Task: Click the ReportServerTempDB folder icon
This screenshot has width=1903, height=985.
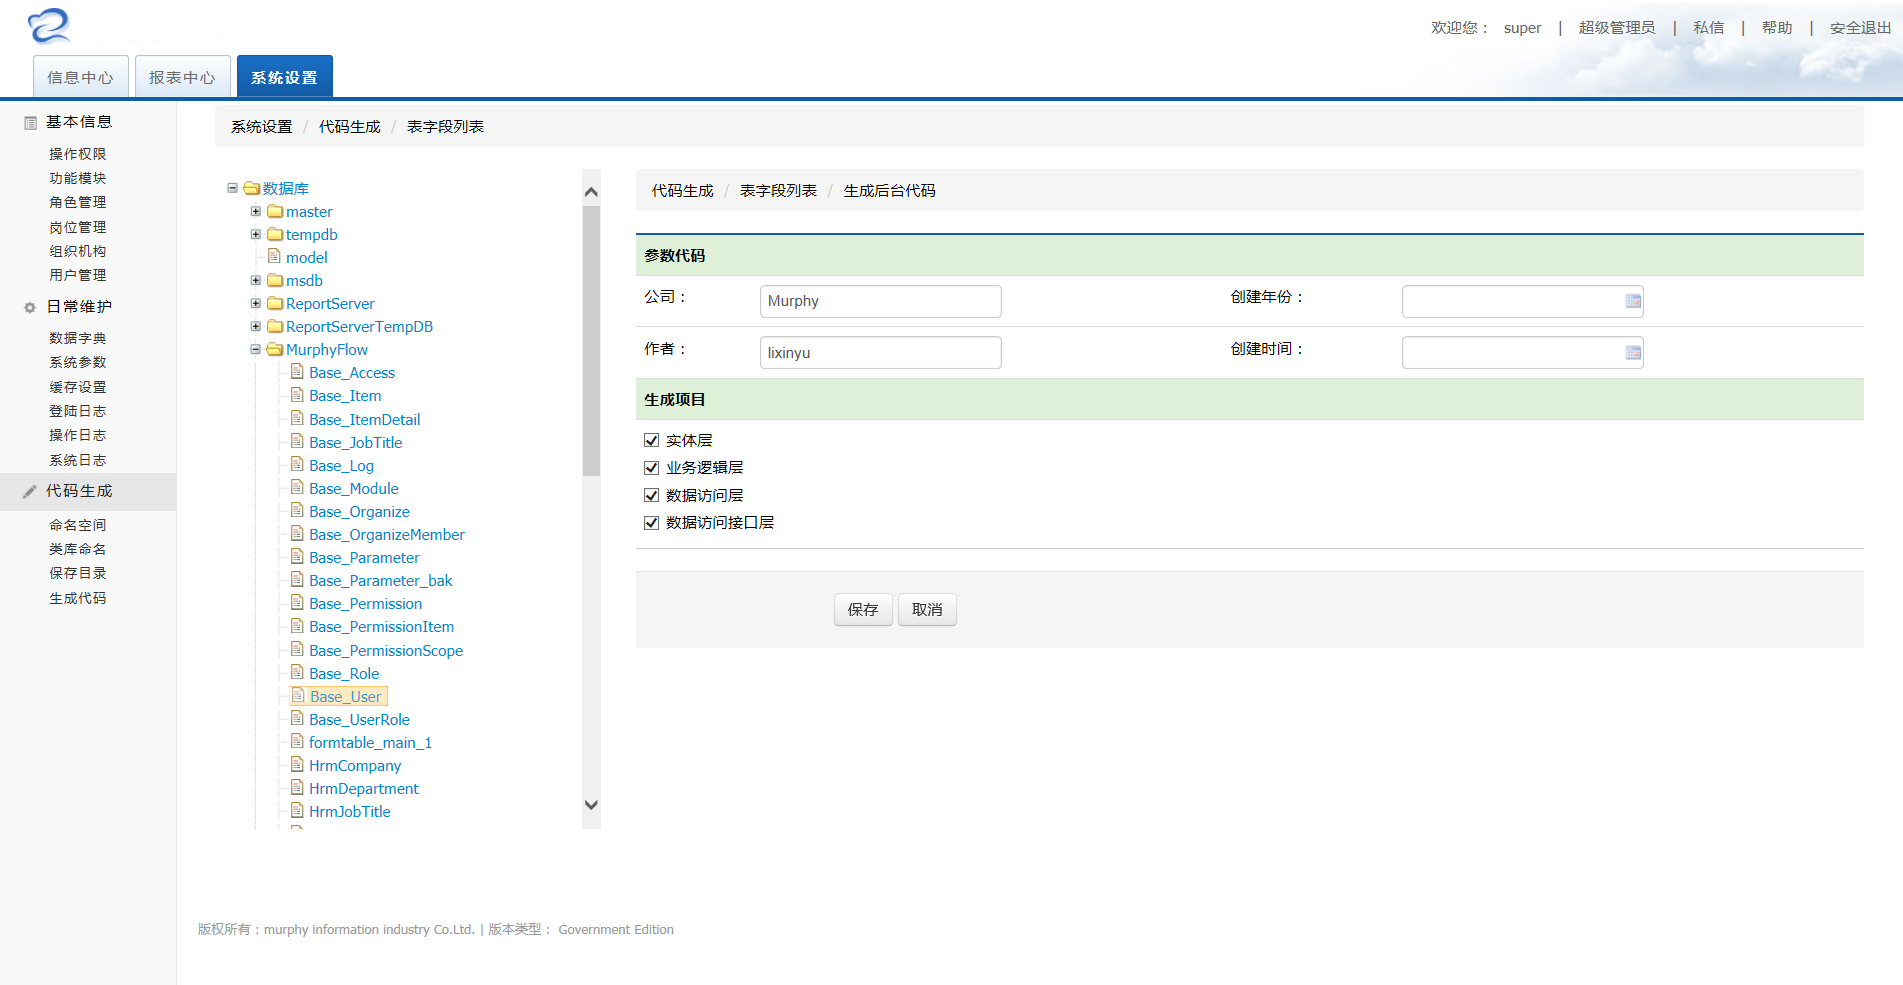Action: (x=275, y=326)
